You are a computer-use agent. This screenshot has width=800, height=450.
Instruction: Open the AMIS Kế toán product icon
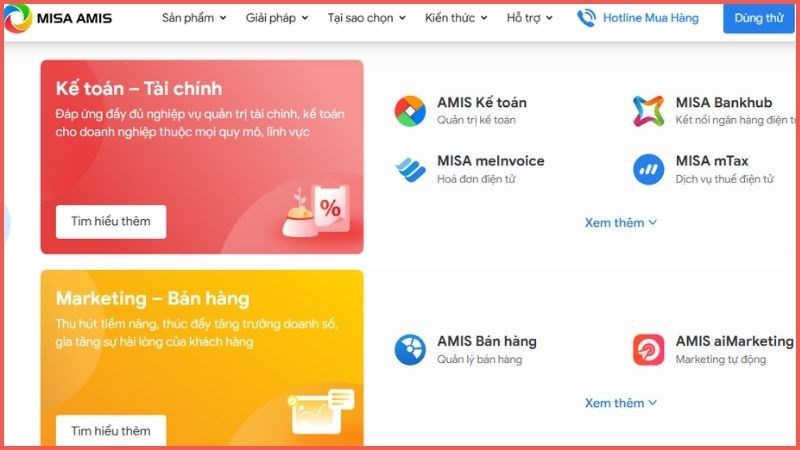(410, 111)
